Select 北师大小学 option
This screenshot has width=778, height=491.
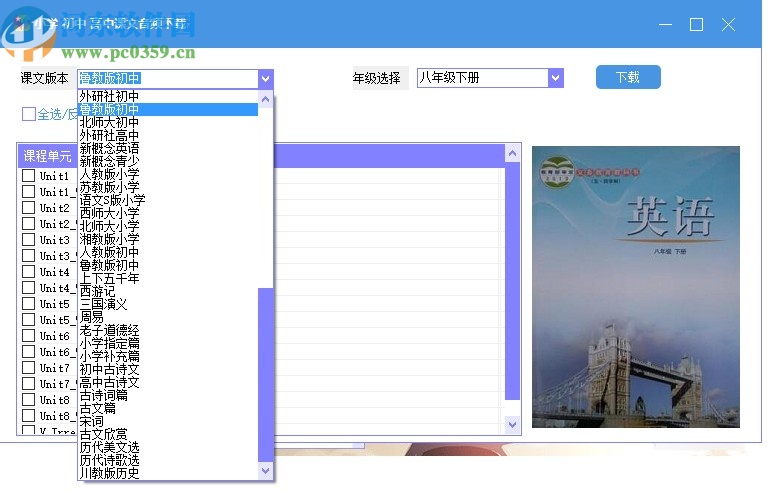pyautogui.click(x=168, y=226)
